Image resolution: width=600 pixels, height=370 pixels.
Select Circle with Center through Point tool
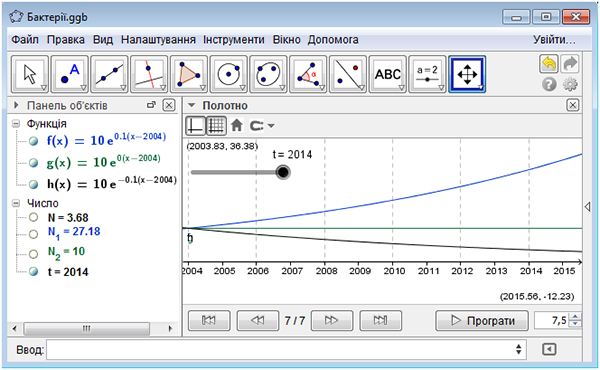229,74
